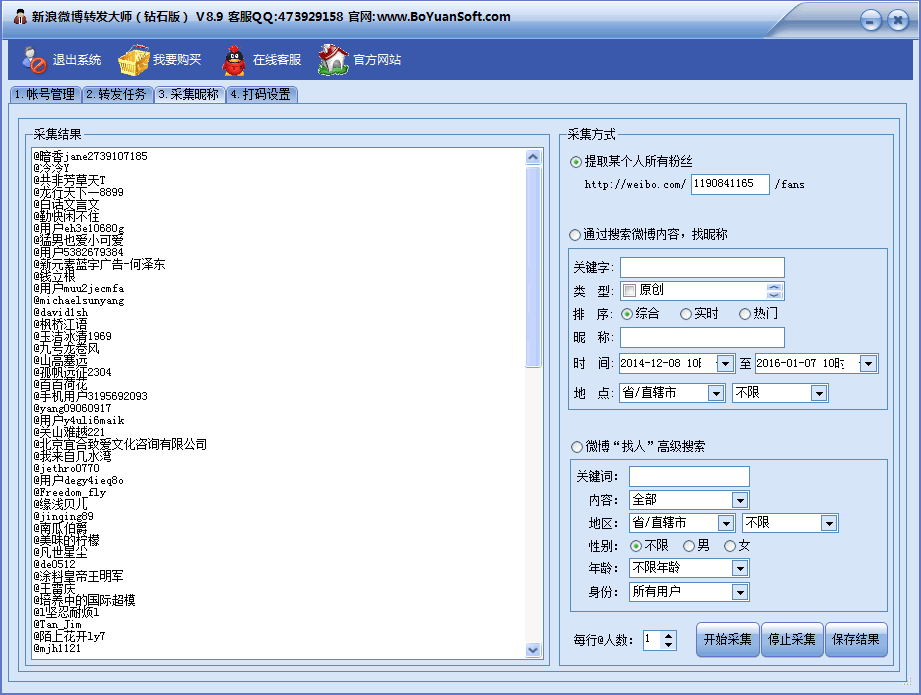Select gender 不限 radio button
Screen dimensions: 921x695
[x=636, y=546]
